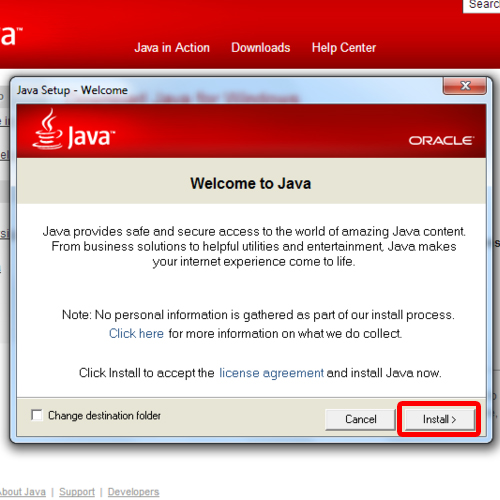
Task: Enable Change destination folder checkbox
Action: click(37, 415)
